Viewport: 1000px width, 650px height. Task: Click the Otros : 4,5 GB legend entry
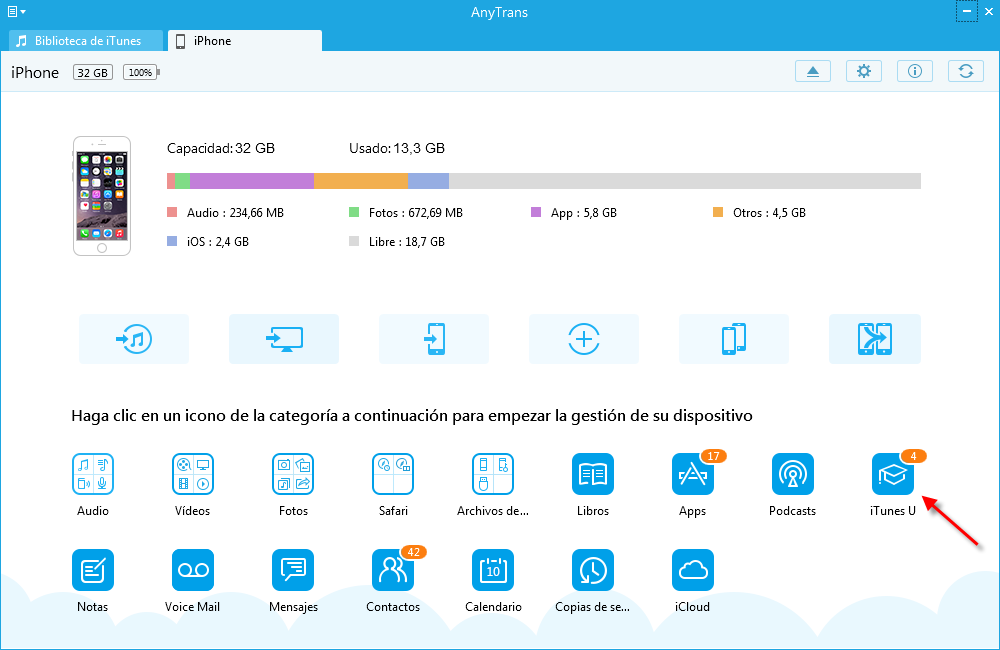[760, 213]
